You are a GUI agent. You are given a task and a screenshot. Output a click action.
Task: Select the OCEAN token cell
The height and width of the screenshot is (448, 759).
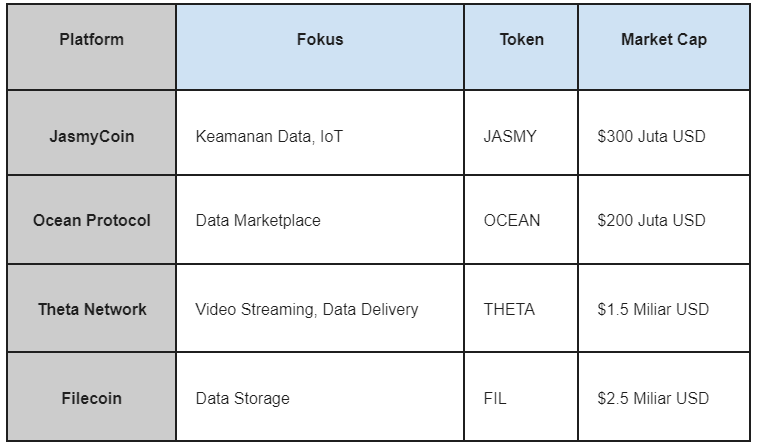521,220
